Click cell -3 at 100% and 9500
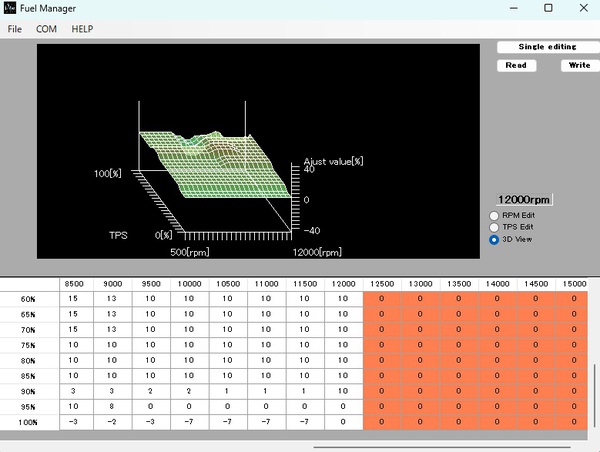The width and height of the screenshot is (600, 452). tap(151, 422)
